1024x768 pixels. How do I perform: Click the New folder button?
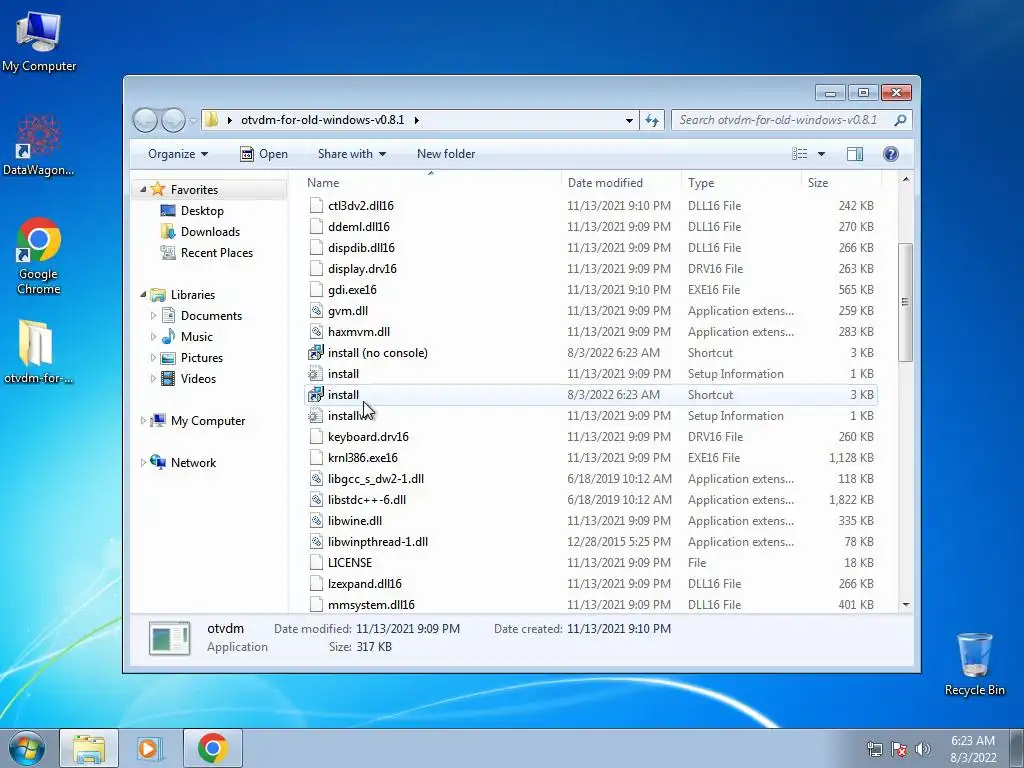(x=446, y=154)
